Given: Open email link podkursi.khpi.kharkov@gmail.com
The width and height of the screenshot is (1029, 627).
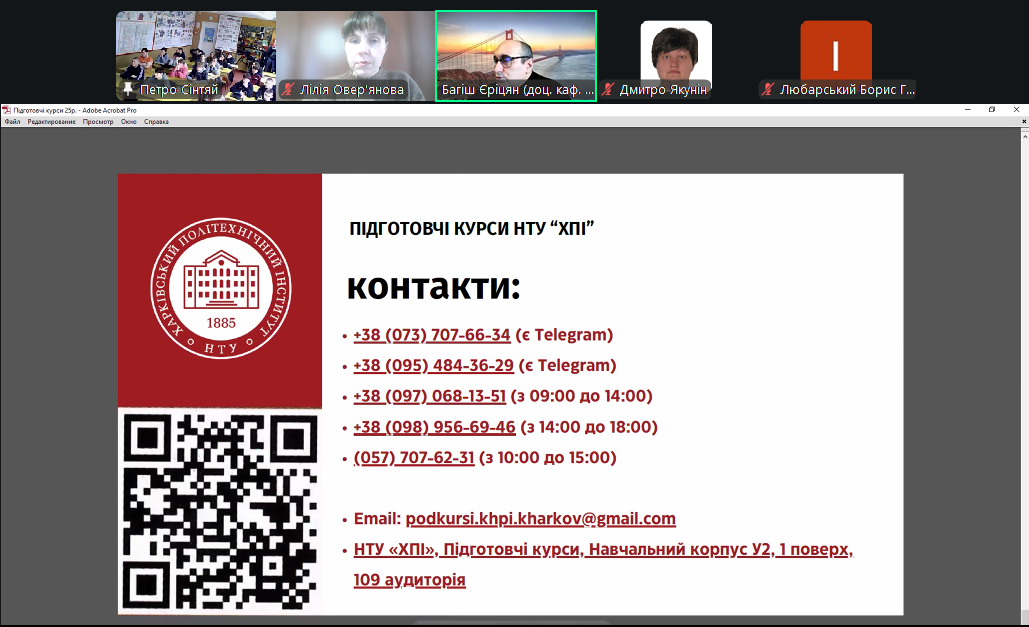Looking at the screenshot, I should (x=541, y=519).
